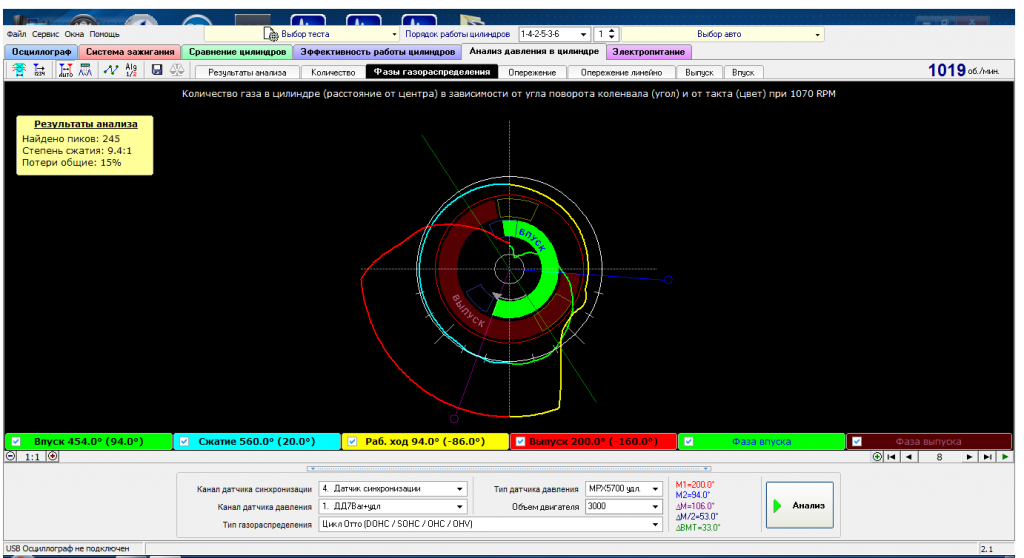This screenshot has height=558, width=1024.
Task: Switch to Эффективность работы цилиндров tab
Action: 377,52
